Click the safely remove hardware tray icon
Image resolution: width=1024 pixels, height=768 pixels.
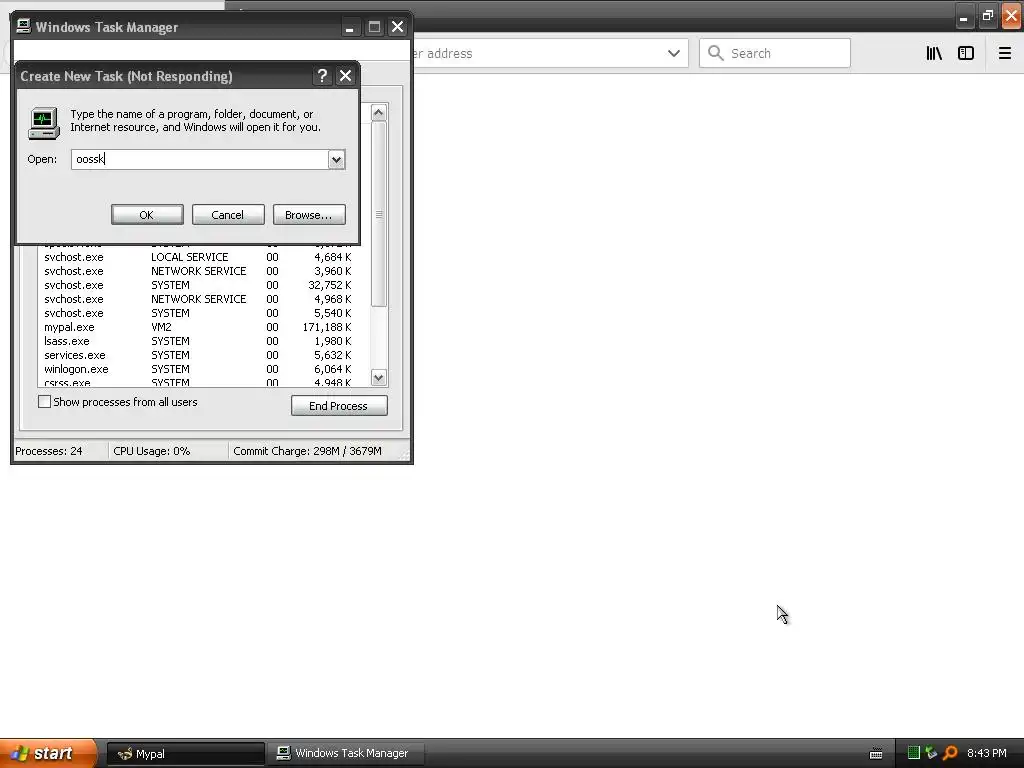(x=931, y=753)
